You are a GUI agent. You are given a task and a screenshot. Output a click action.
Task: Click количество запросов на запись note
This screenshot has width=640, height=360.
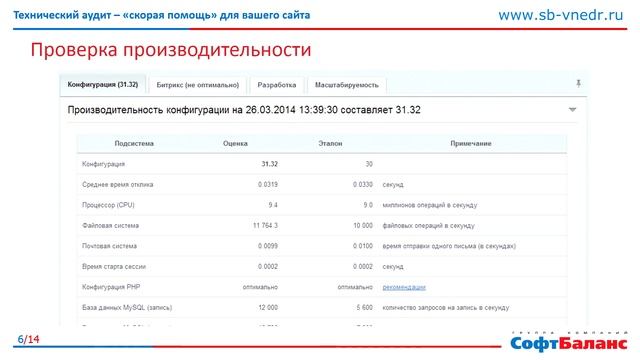click(x=445, y=307)
